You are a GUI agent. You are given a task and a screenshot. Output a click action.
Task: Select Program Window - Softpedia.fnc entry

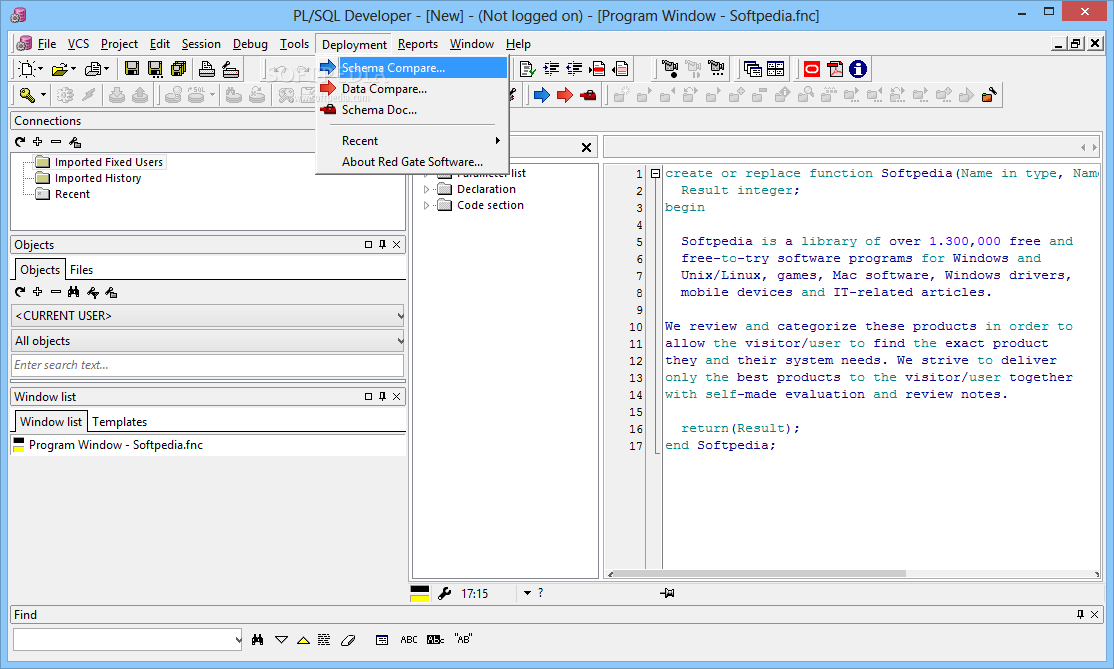click(116, 445)
